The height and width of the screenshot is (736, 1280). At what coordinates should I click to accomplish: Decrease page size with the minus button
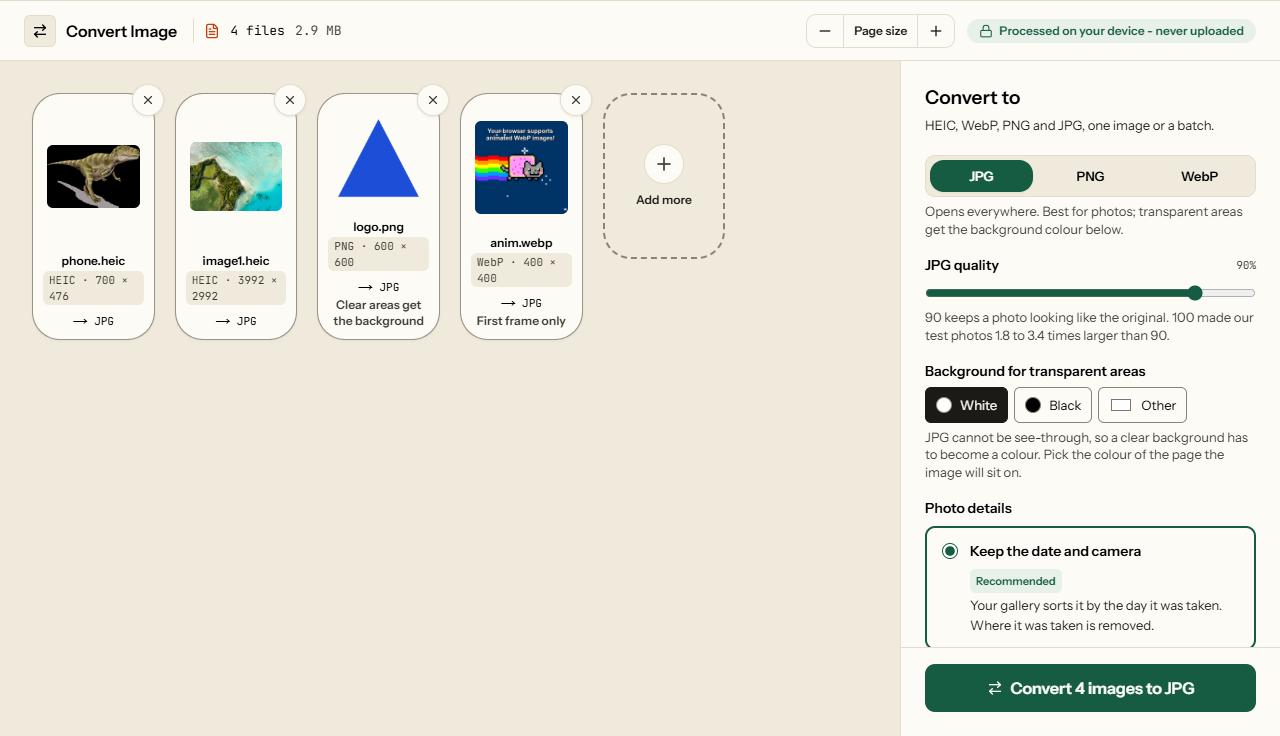pyautogui.click(x=825, y=31)
